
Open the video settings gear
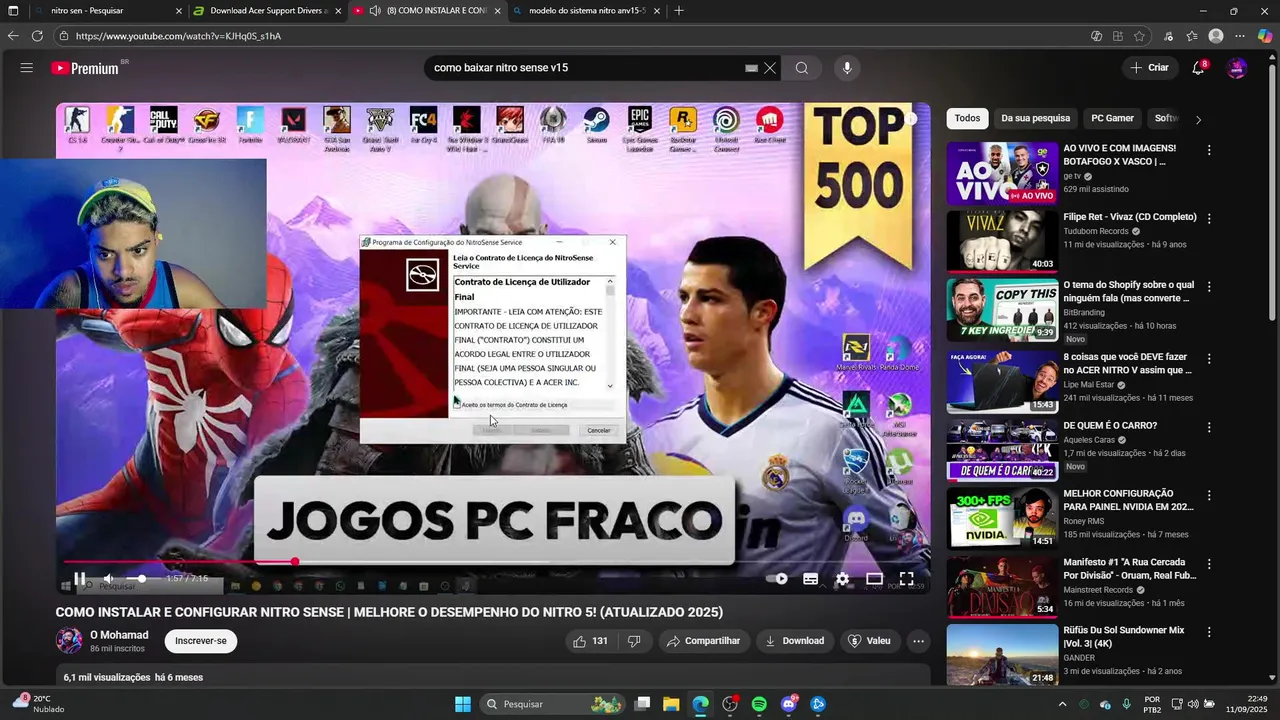click(842, 578)
